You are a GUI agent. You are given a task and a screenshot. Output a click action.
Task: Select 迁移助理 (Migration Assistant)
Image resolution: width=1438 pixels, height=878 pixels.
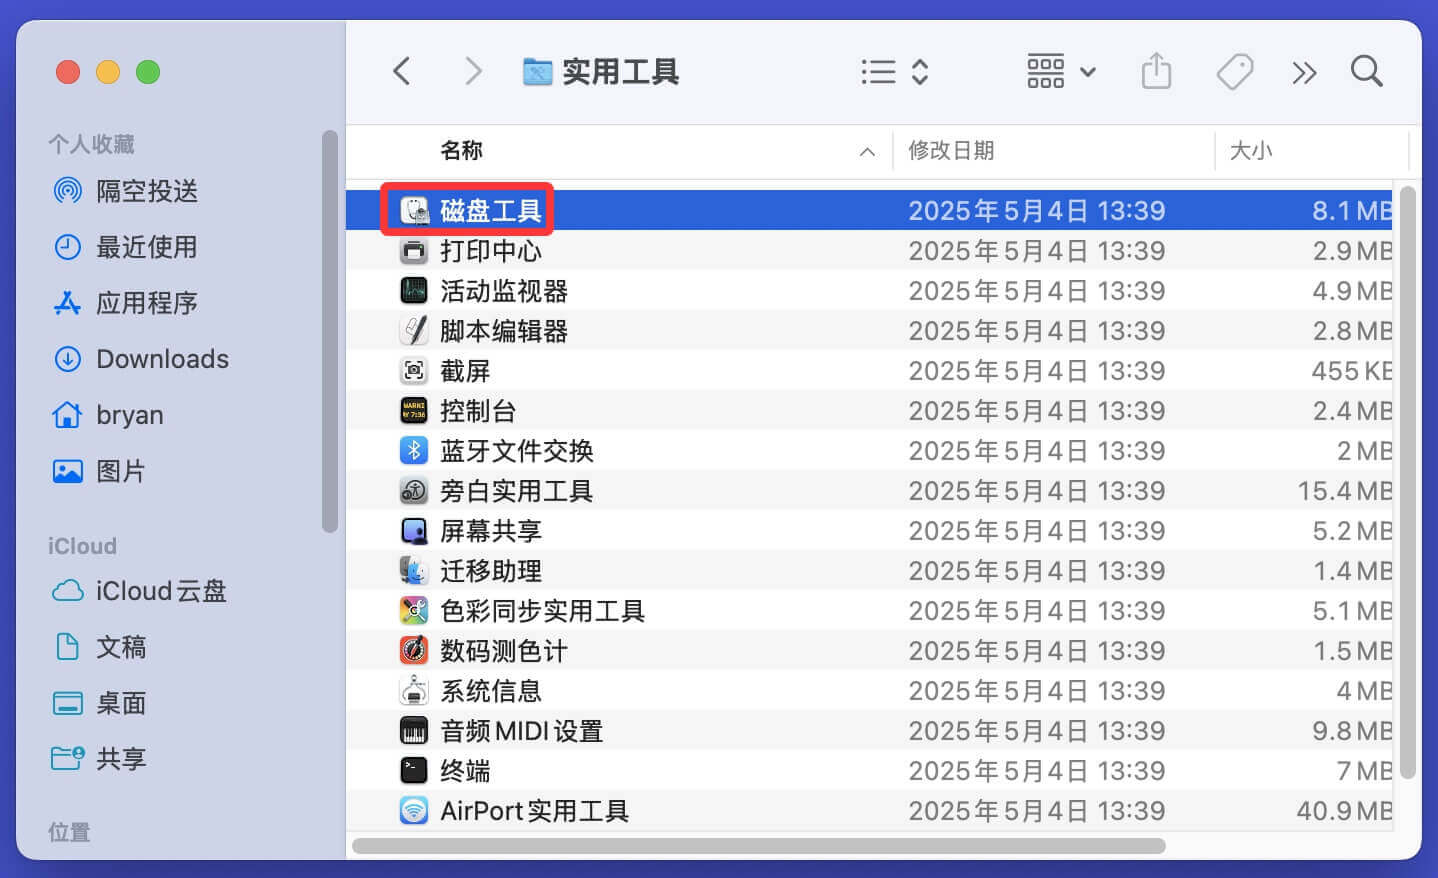tap(489, 570)
